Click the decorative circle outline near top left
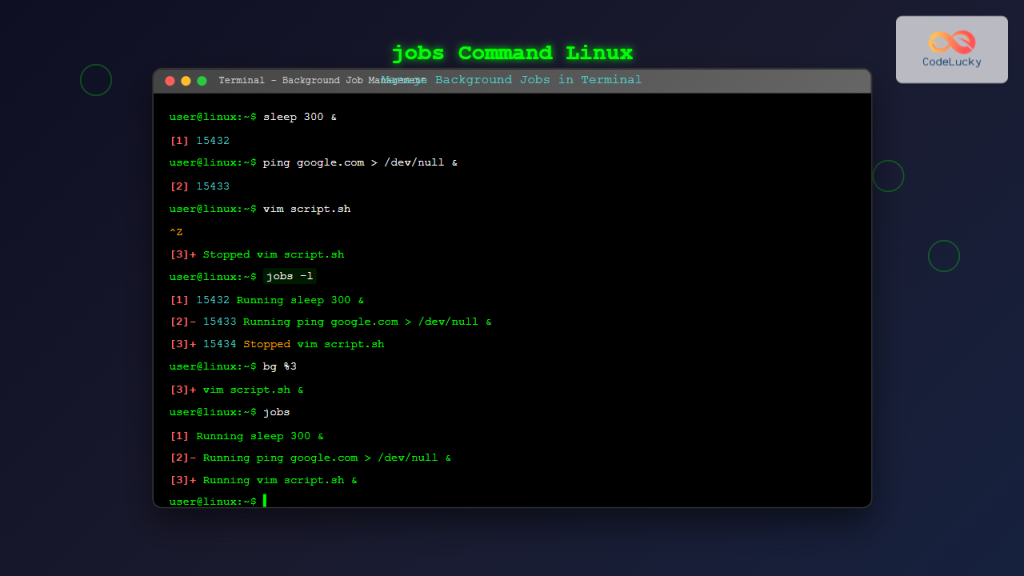 (x=96, y=80)
